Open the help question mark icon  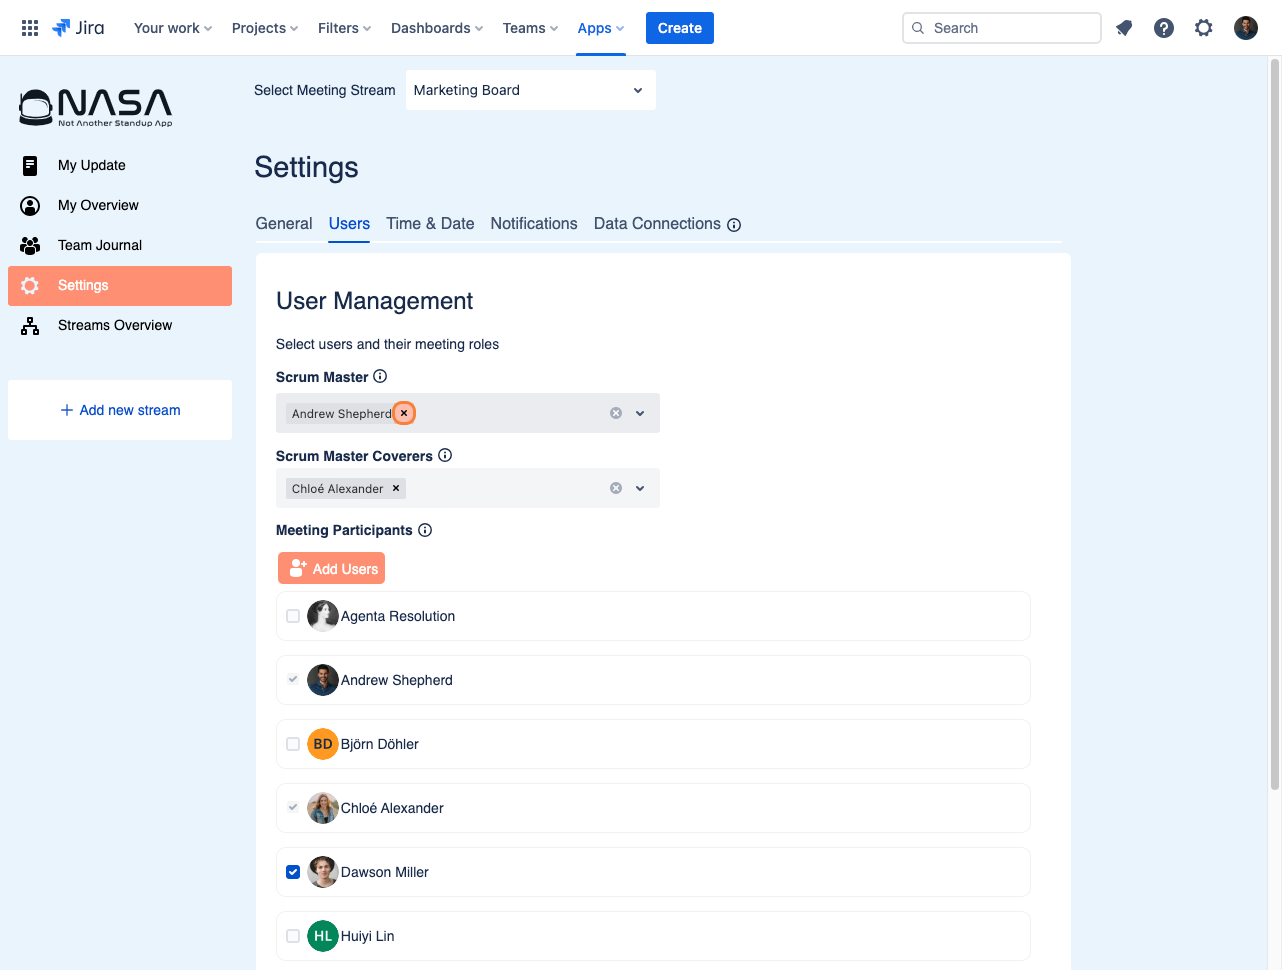(1164, 28)
